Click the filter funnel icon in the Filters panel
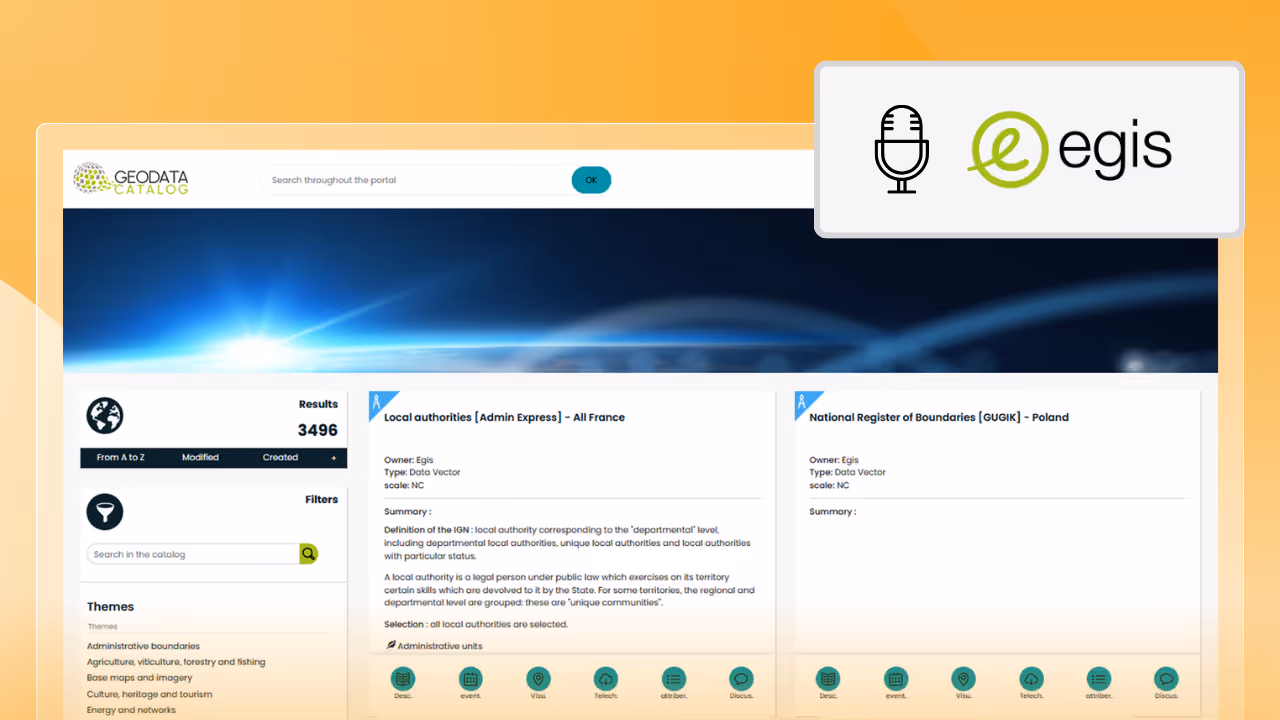This screenshot has width=1280, height=720. (105, 511)
